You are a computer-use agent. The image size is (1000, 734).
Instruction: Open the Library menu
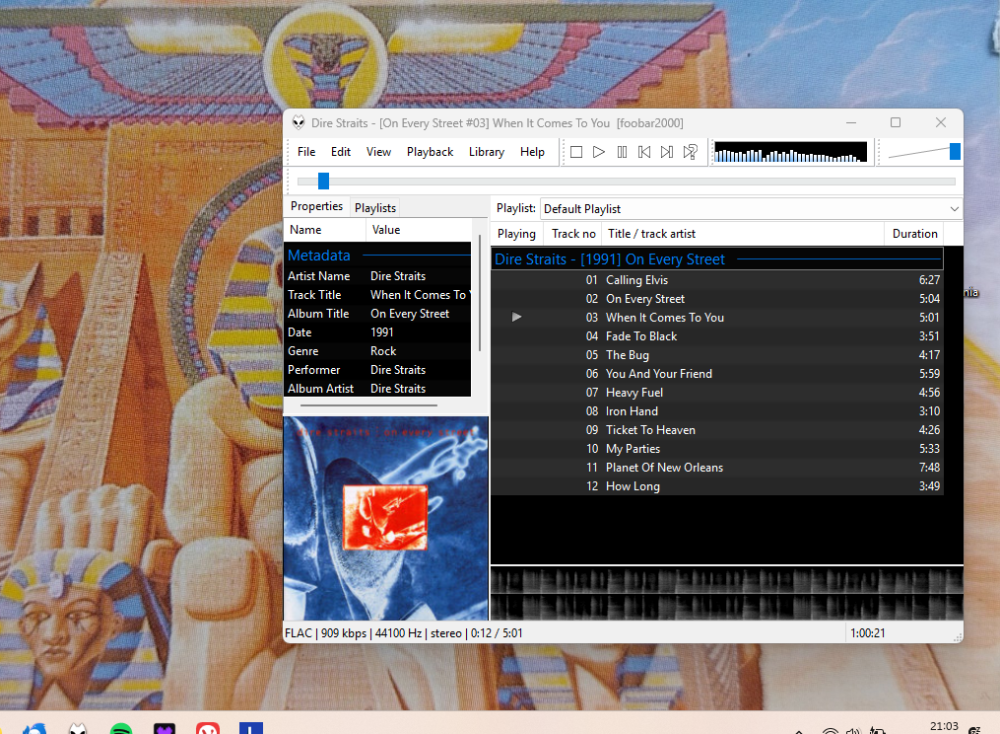pos(486,152)
